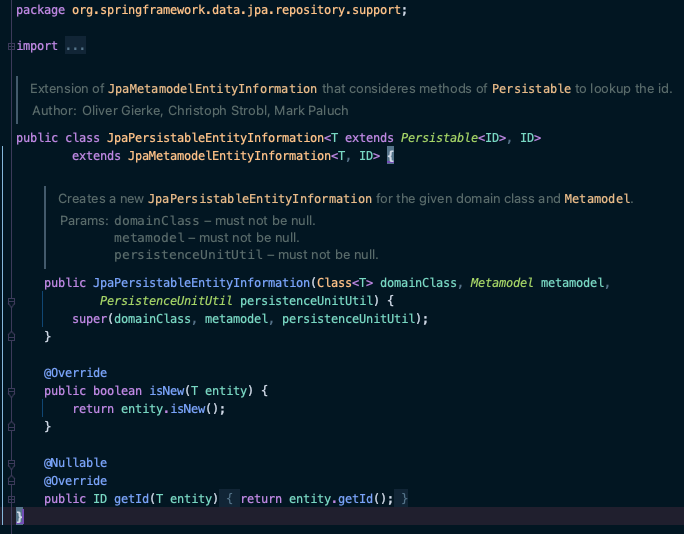Click gutter fold marker beside getId's @Override

(12, 481)
